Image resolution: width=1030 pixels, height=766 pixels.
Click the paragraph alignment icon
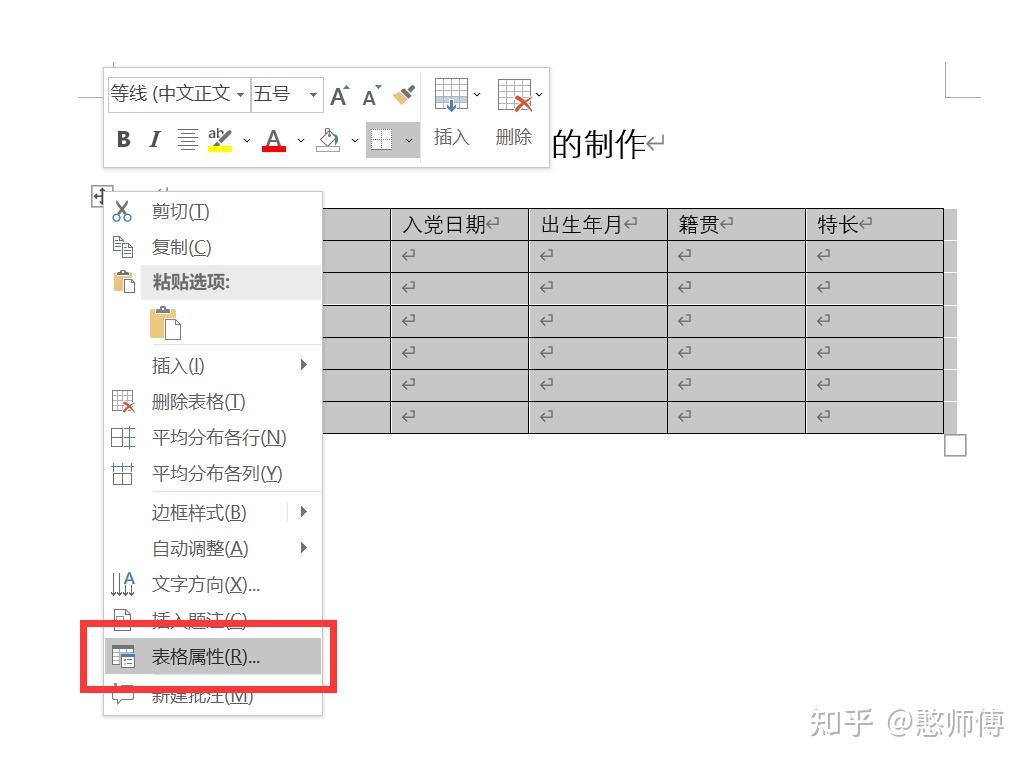pyautogui.click(x=187, y=139)
